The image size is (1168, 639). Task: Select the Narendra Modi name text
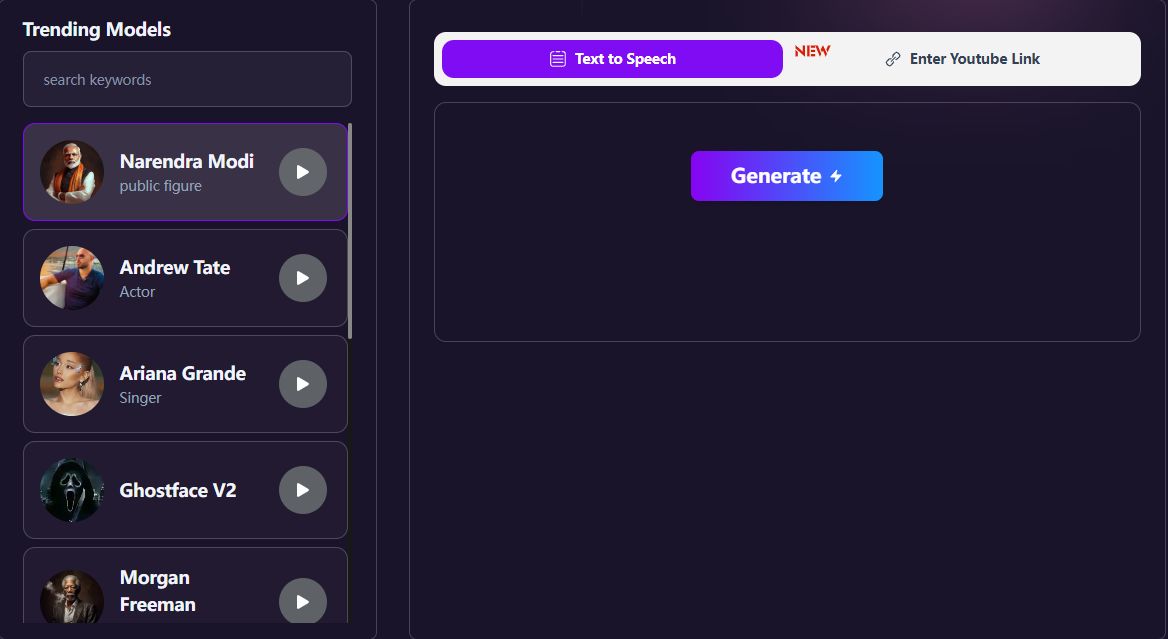(x=187, y=162)
